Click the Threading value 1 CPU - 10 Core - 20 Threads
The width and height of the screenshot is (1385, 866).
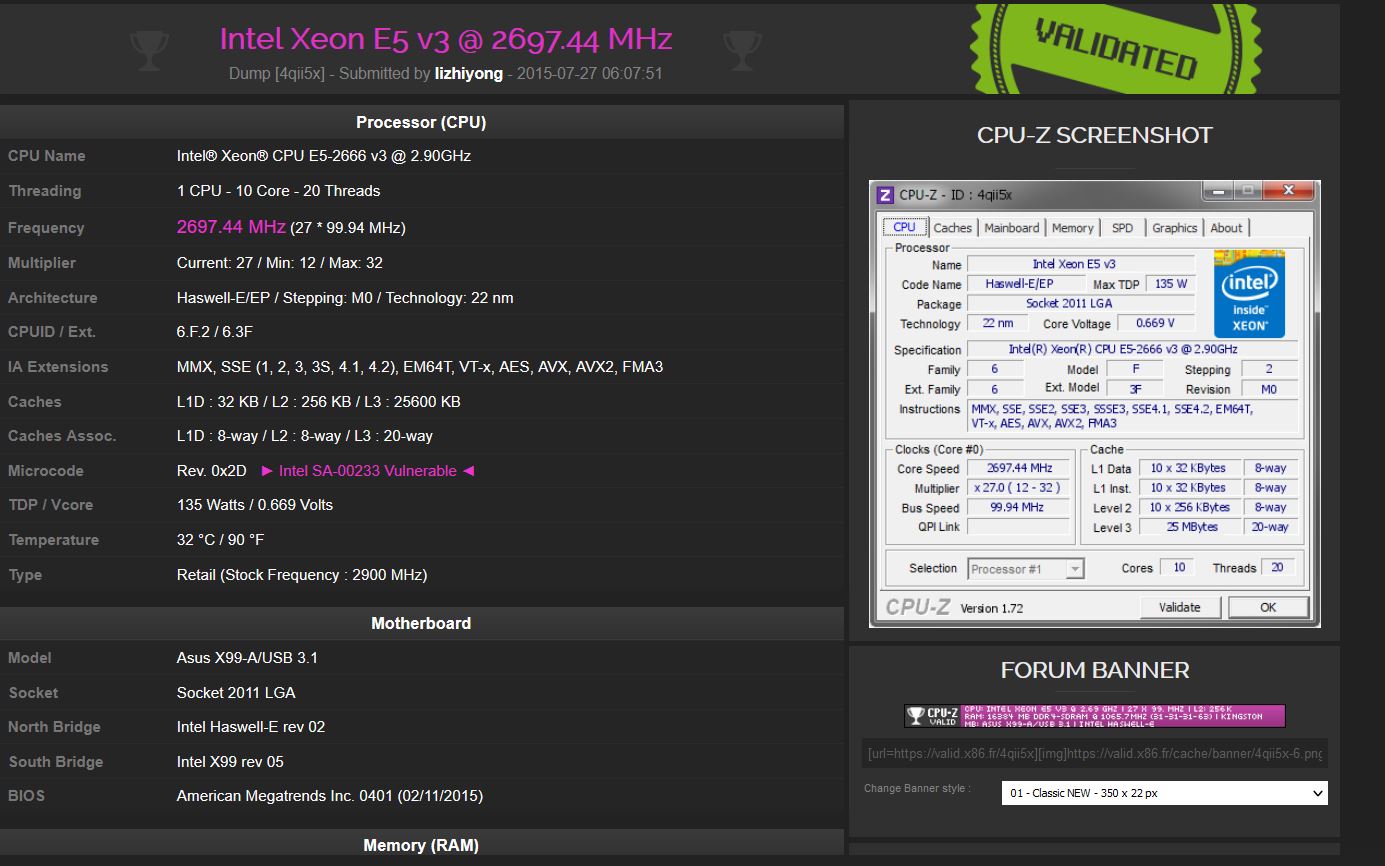(x=279, y=191)
